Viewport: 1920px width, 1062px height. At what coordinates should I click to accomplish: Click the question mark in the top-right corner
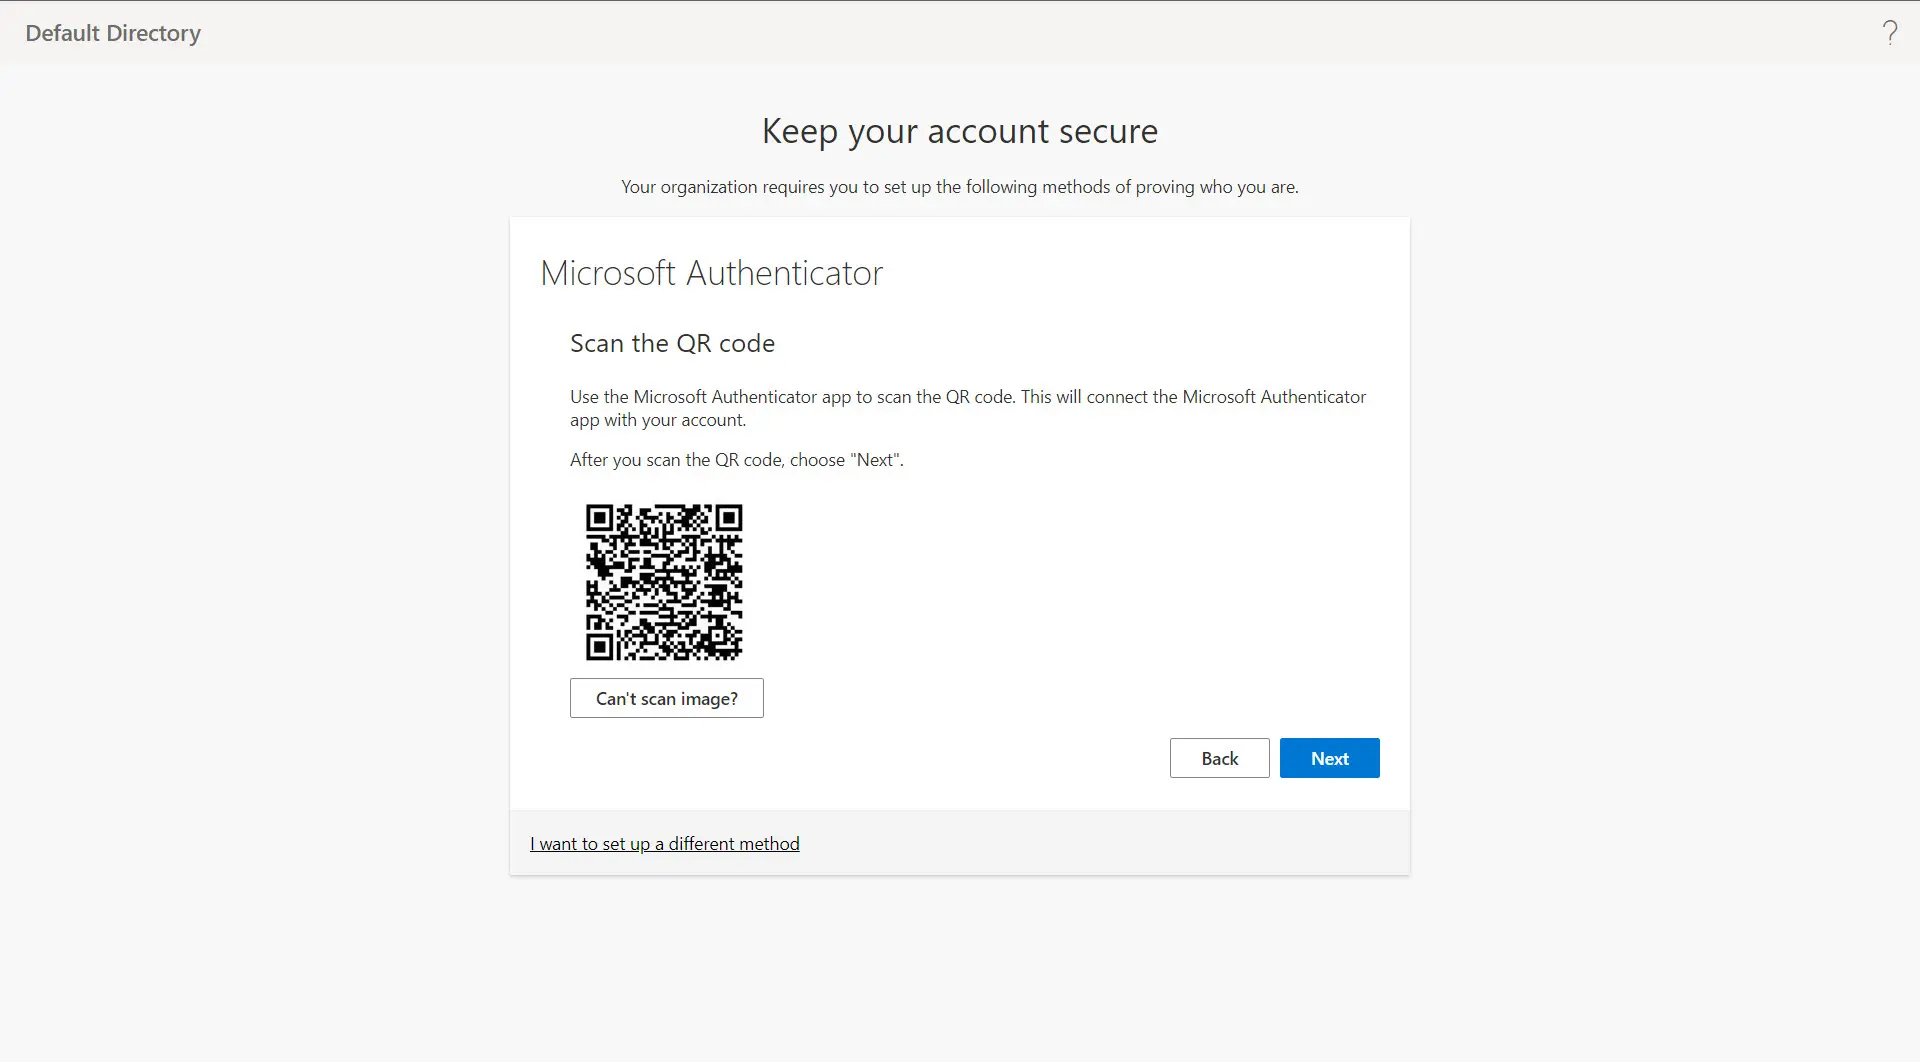click(1890, 32)
